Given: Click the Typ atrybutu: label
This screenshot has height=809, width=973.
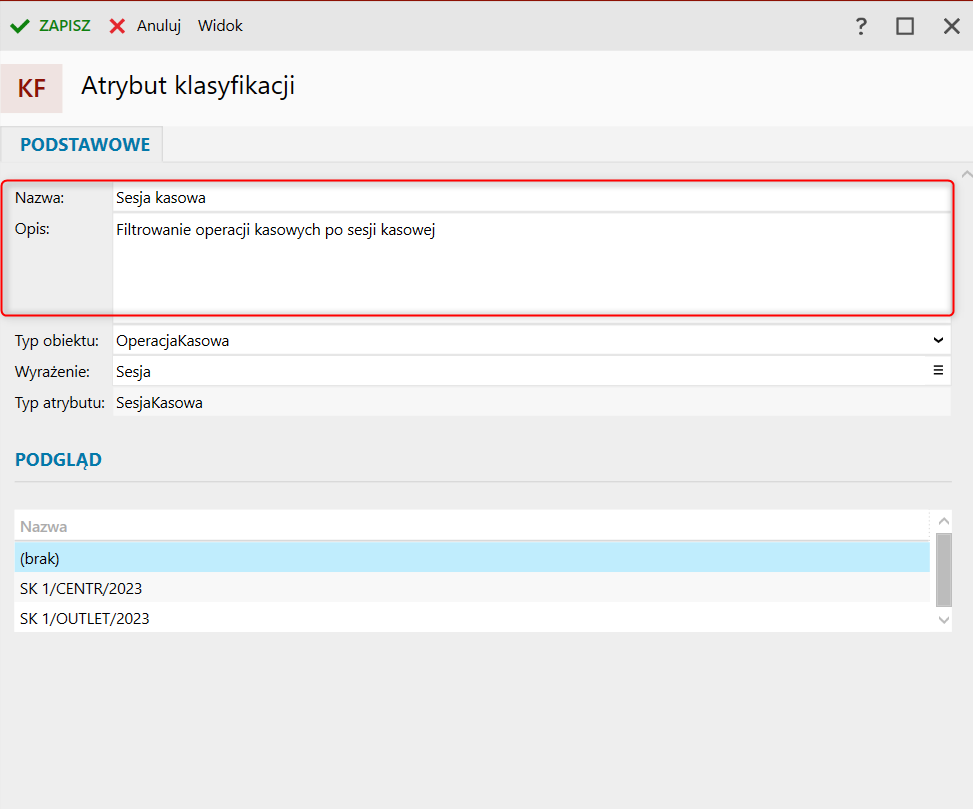Looking at the screenshot, I should coord(60,403).
